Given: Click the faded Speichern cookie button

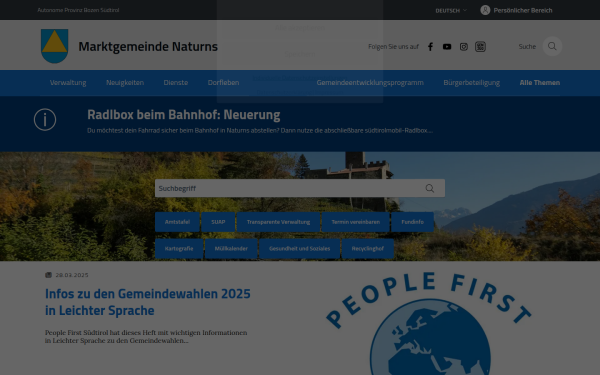Looking at the screenshot, I should pos(300,54).
